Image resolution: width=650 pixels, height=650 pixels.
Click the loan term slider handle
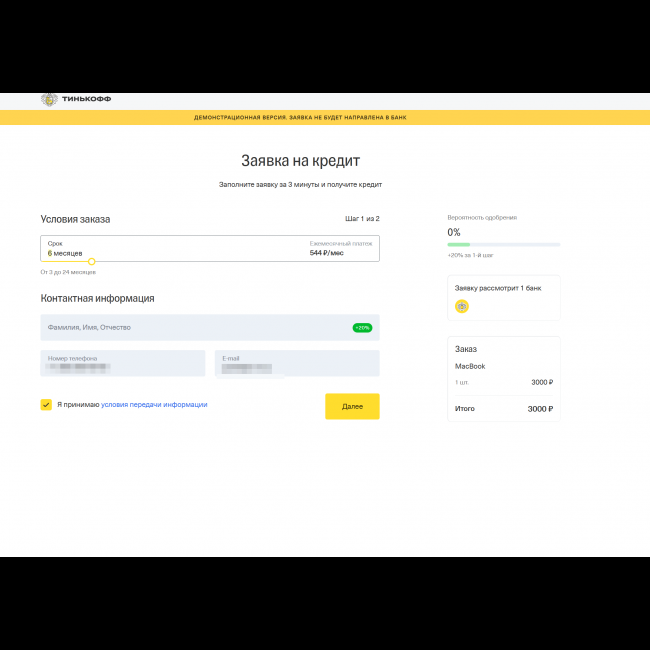coord(91,262)
